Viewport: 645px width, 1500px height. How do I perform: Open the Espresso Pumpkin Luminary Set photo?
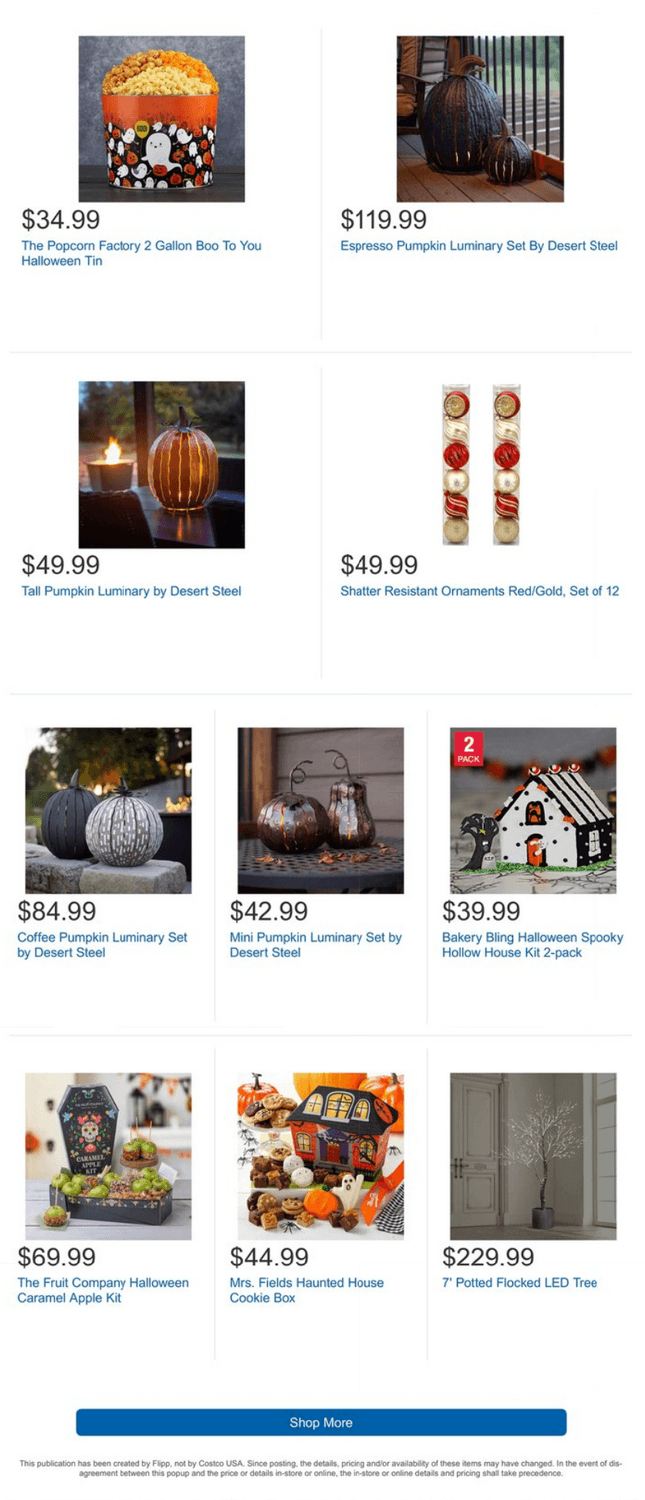pyautogui.click(x=480, y=119)
